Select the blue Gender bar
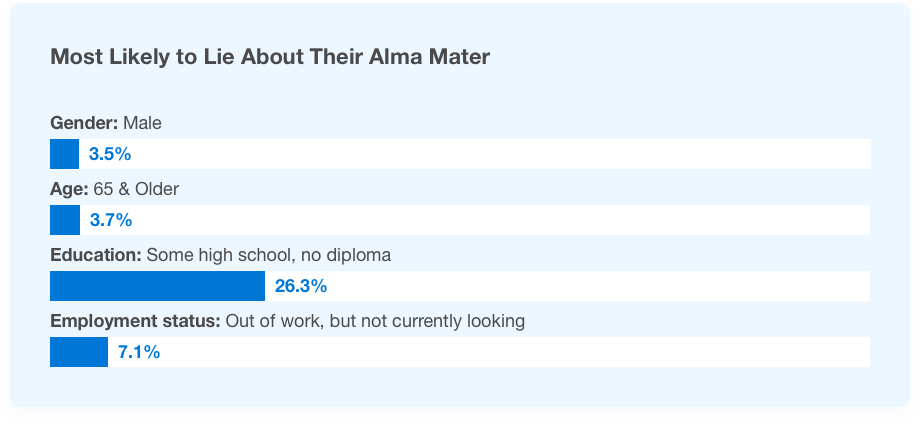Screen dimensions: 920x424 (x=65, y=154)
